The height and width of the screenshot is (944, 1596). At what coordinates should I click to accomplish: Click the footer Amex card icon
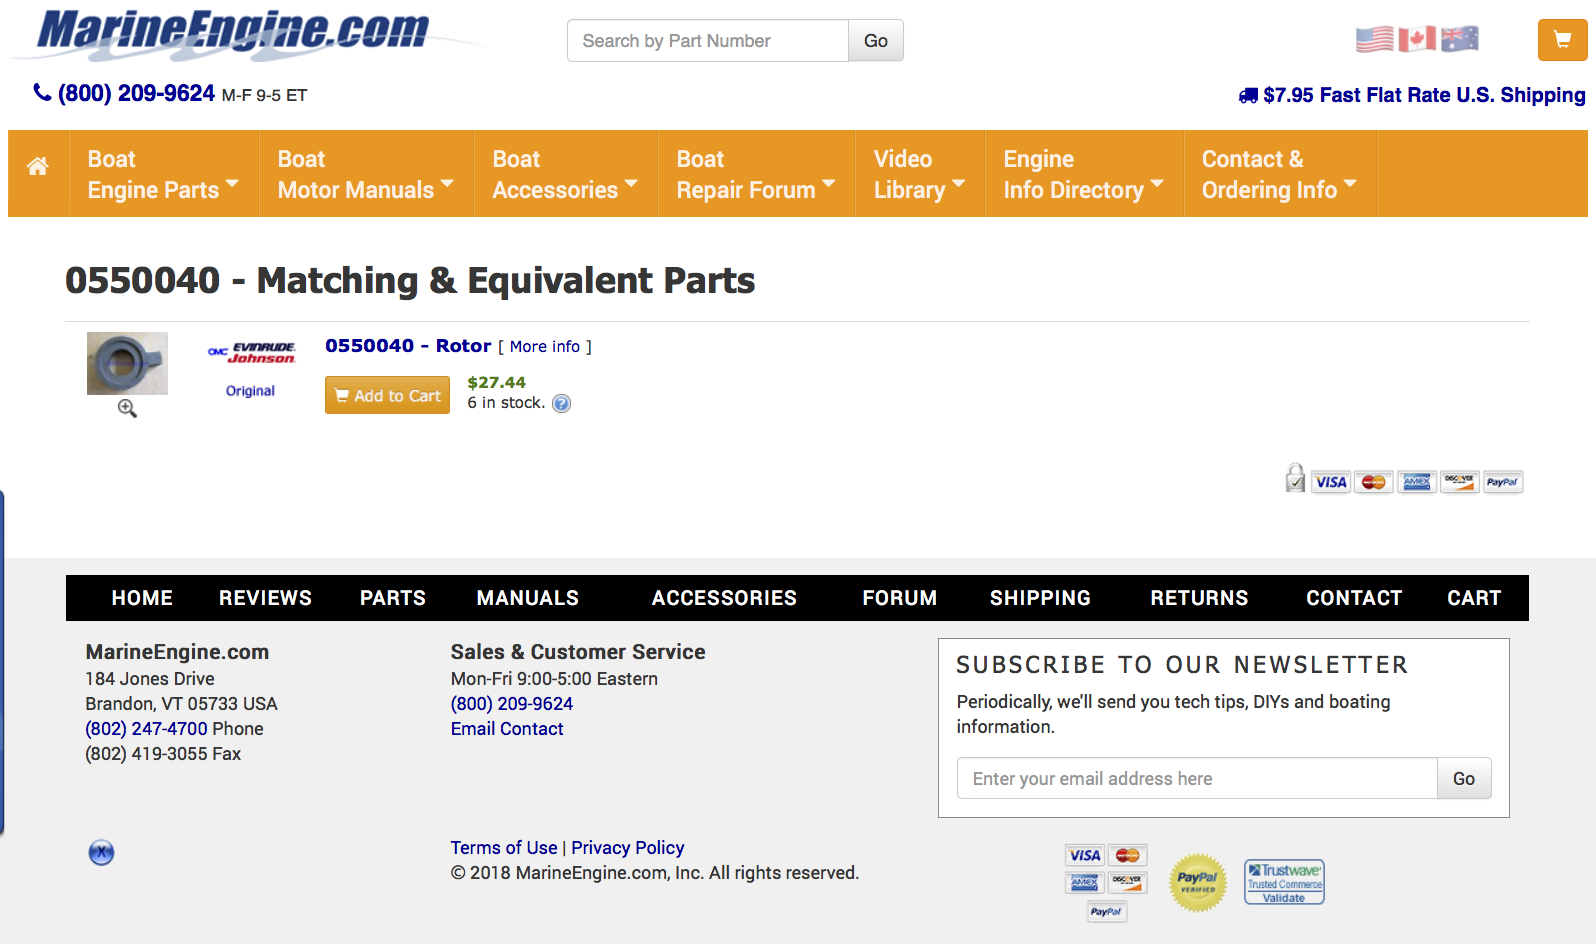pyautogui.click(x=1085, y=883)
